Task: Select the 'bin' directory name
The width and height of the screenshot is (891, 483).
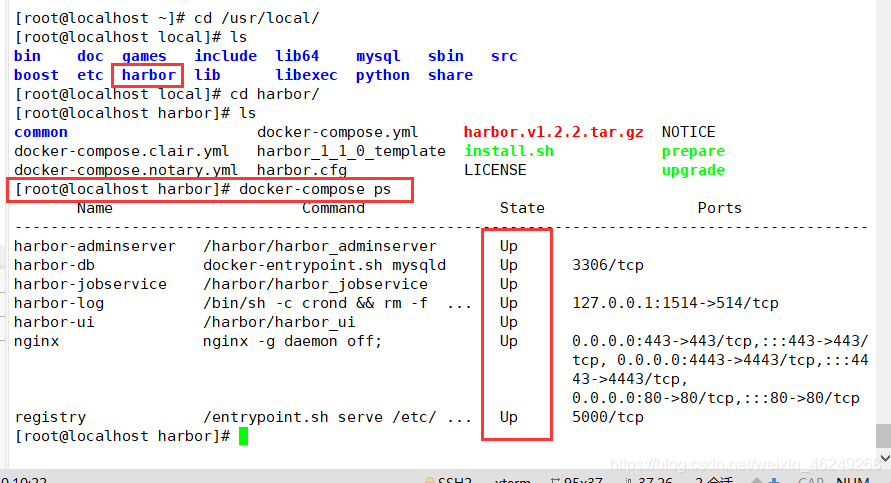Action: coord(27,56)
